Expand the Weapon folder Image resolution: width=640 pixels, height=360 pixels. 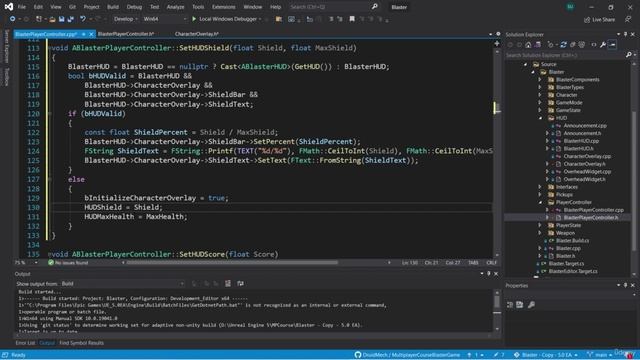click(x=540, y=233)
